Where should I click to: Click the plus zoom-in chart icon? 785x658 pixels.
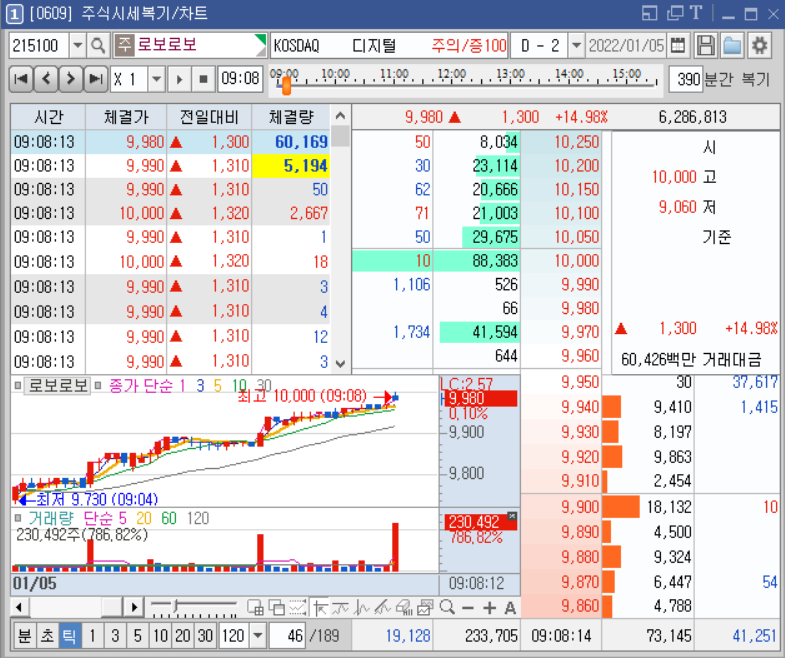pyautogui.click(x=489, y=608)
